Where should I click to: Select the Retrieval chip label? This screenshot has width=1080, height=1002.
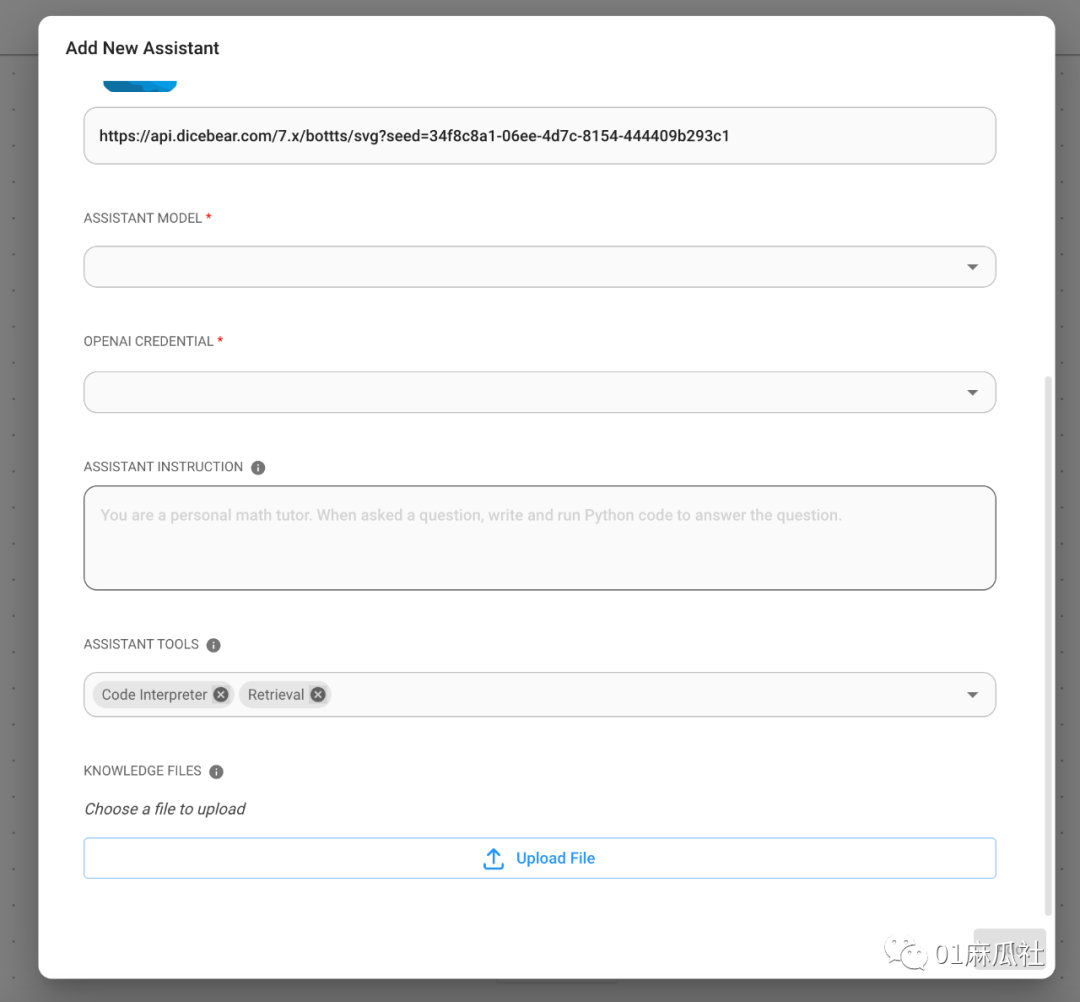point(276,695)
